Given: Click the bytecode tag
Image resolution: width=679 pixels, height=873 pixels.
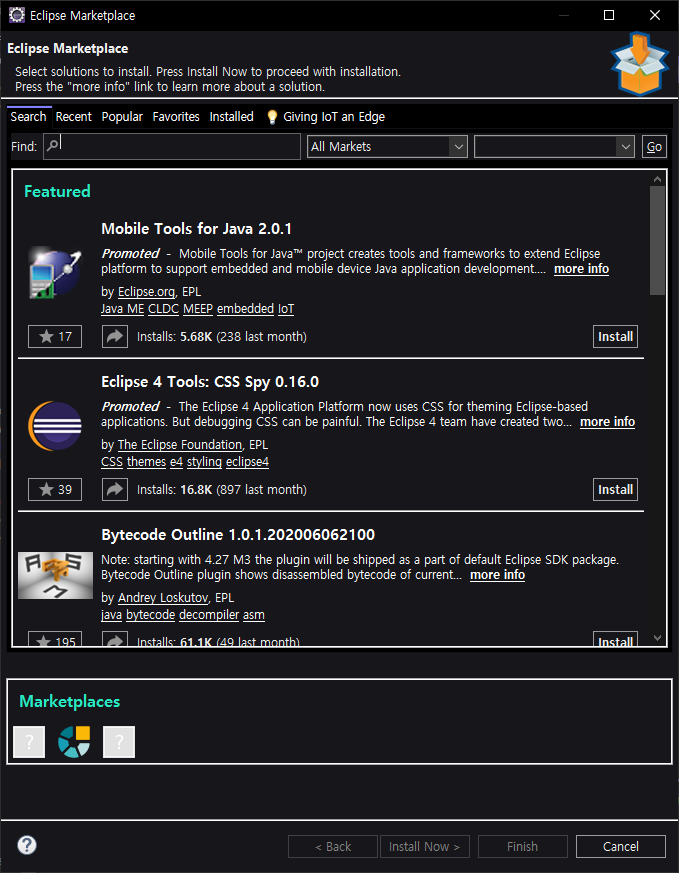Looking at the screenshot, I should [x=151, y=615].
